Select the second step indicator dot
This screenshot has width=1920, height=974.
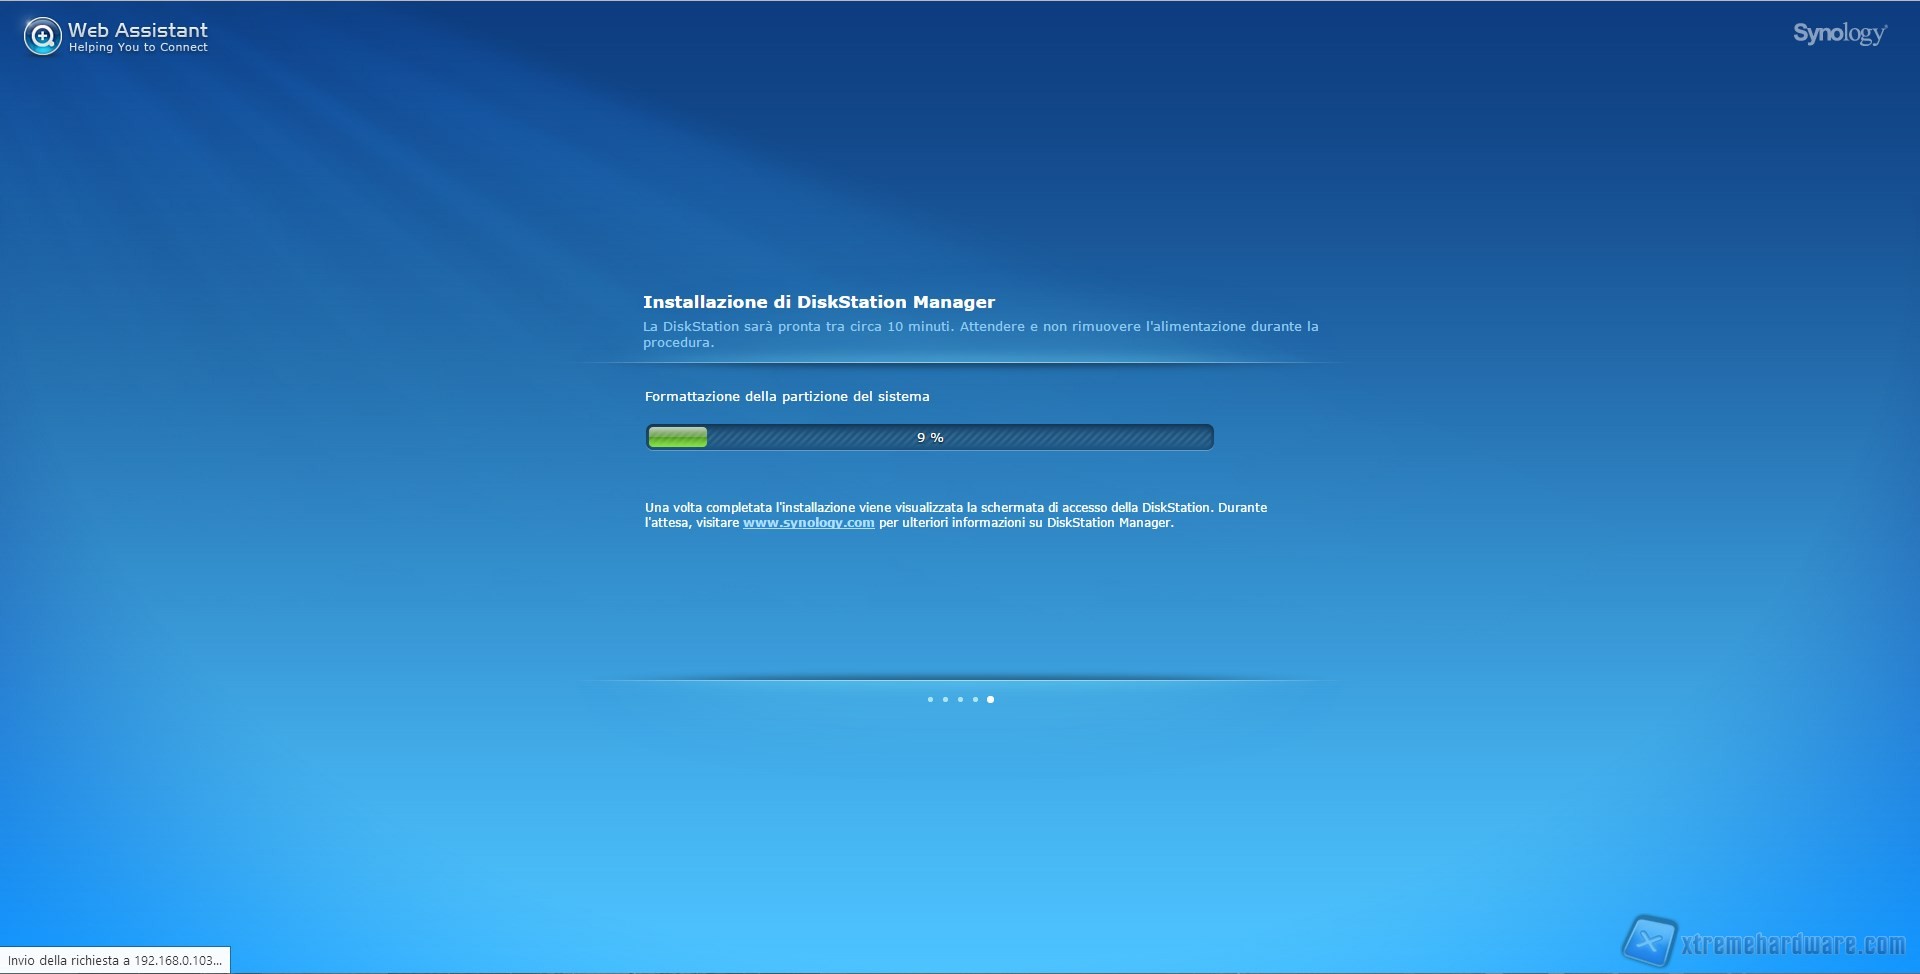tap(945, 699)
